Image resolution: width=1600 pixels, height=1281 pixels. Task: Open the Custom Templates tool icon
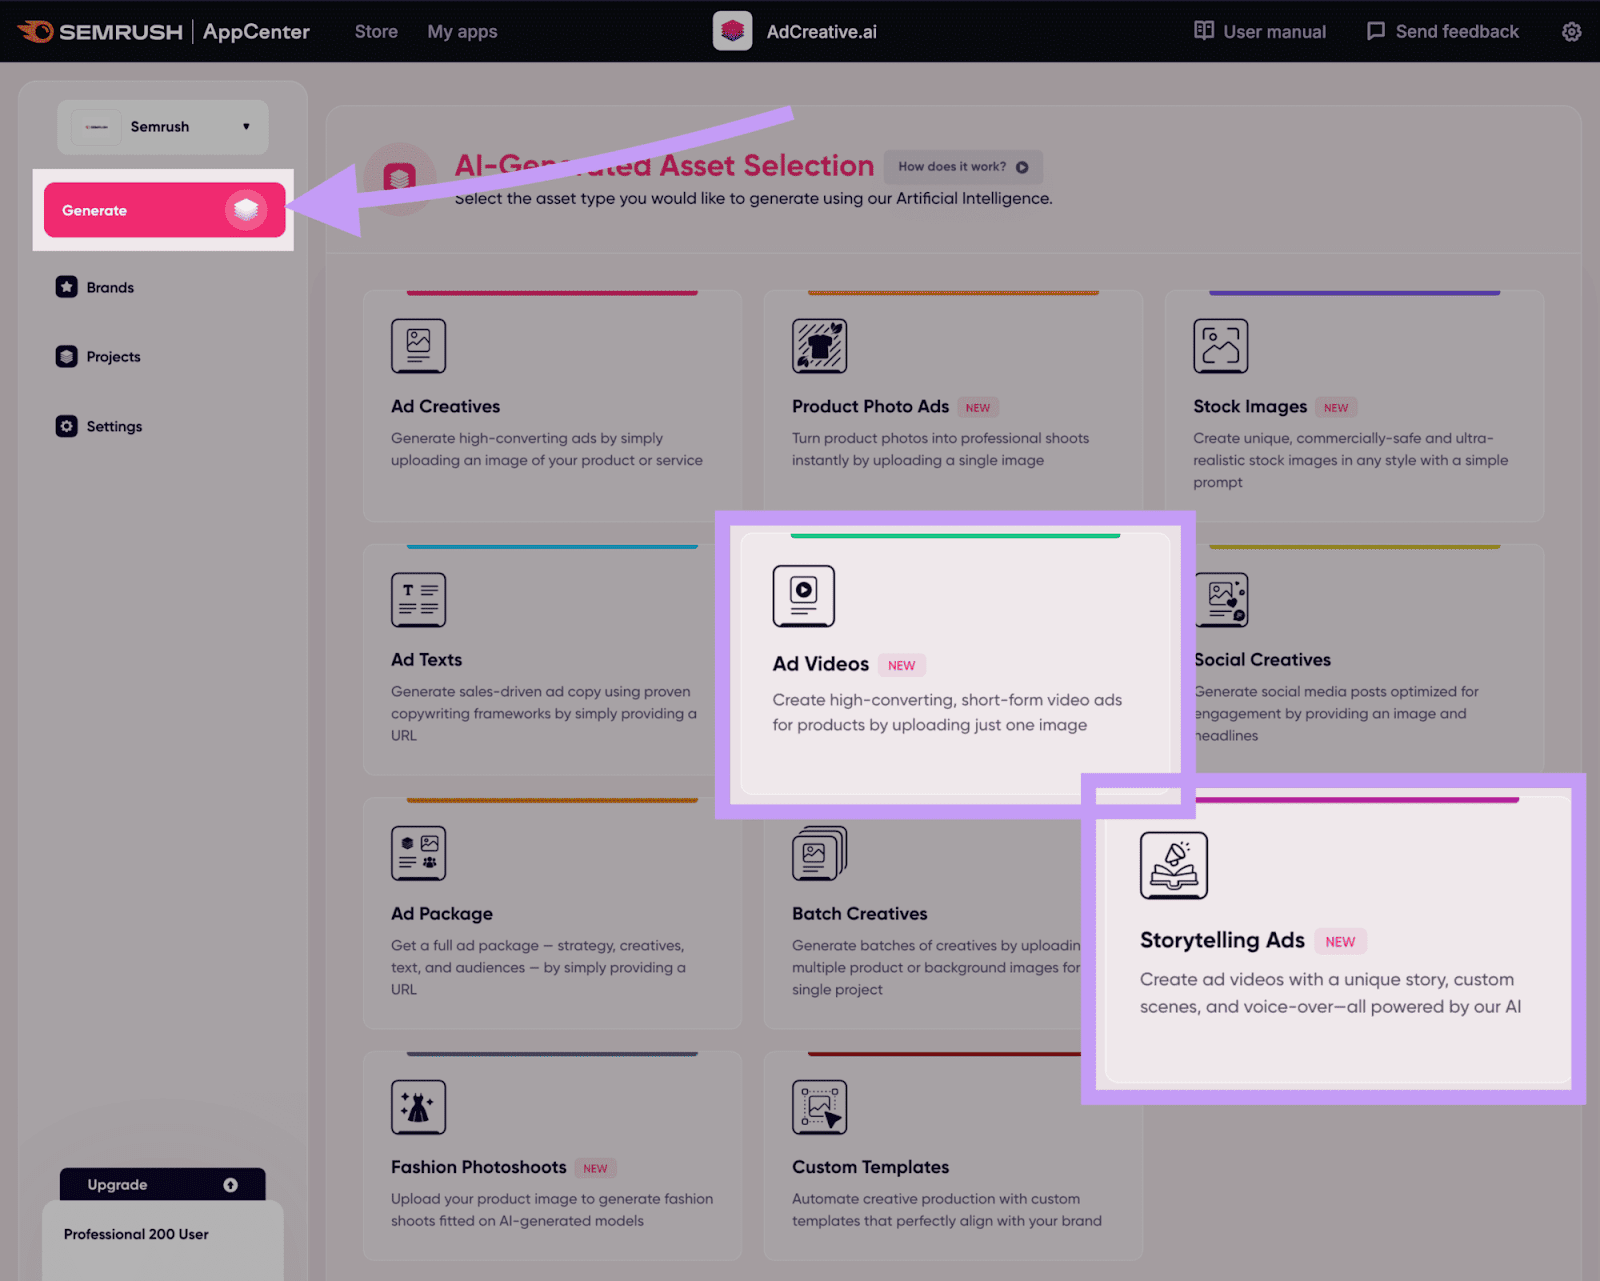819,1107
